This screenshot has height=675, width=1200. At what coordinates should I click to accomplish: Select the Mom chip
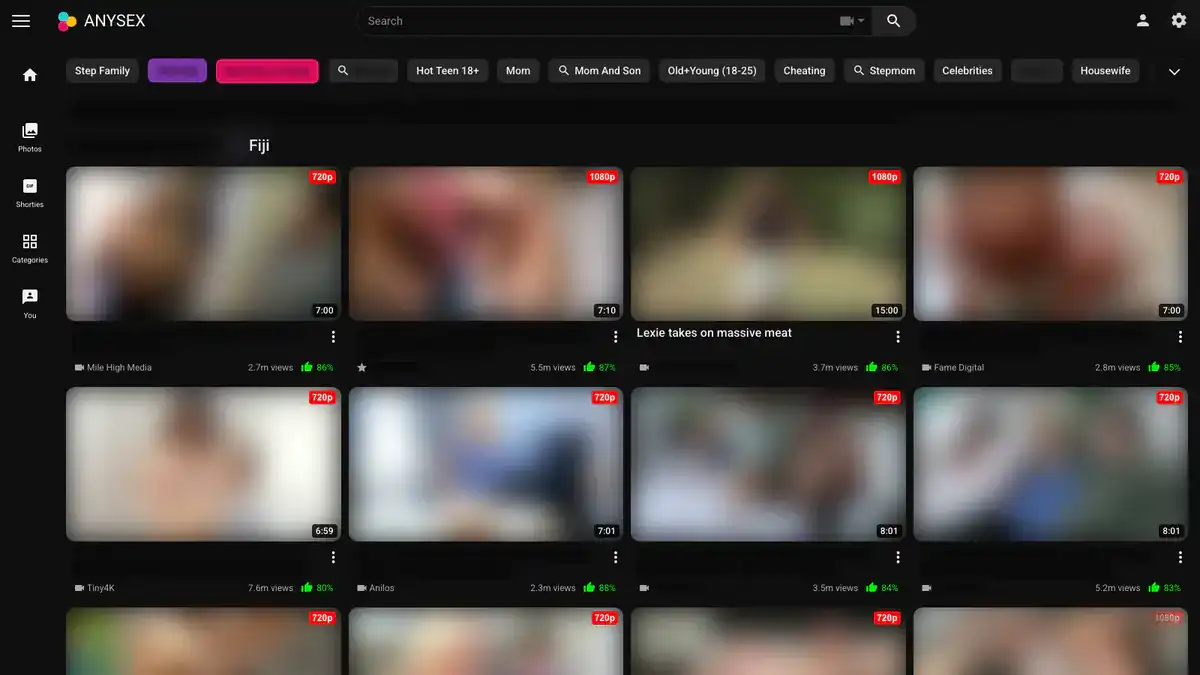click(518, 71)
